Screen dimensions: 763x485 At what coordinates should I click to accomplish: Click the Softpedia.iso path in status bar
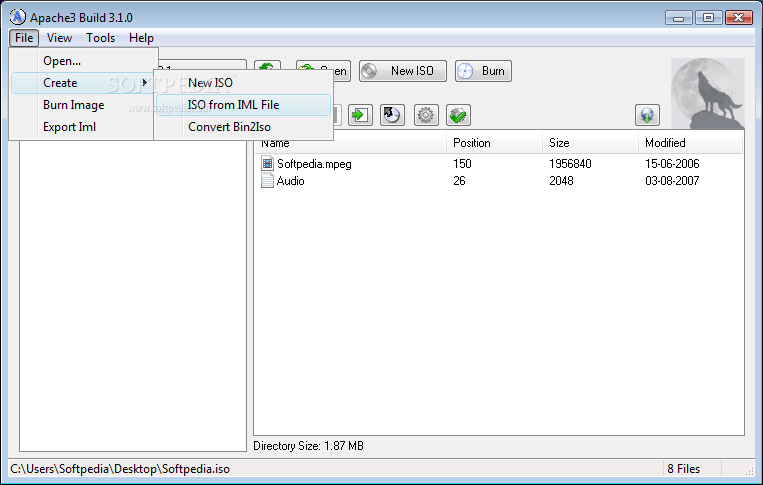[120, 469]
